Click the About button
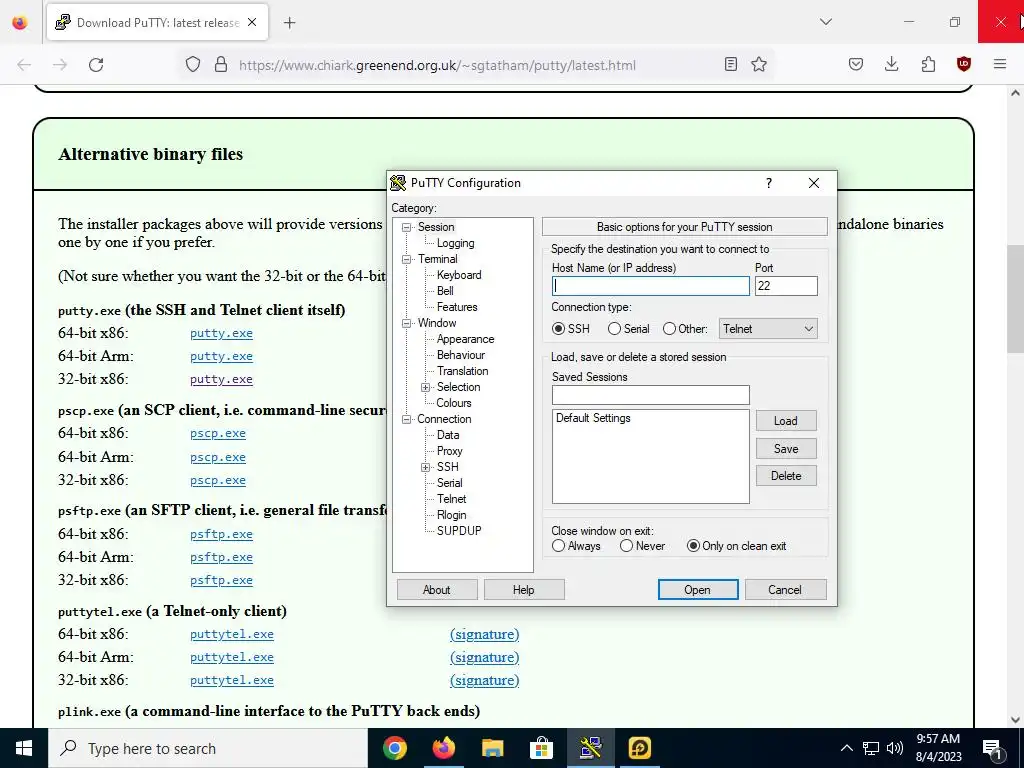 437,590
